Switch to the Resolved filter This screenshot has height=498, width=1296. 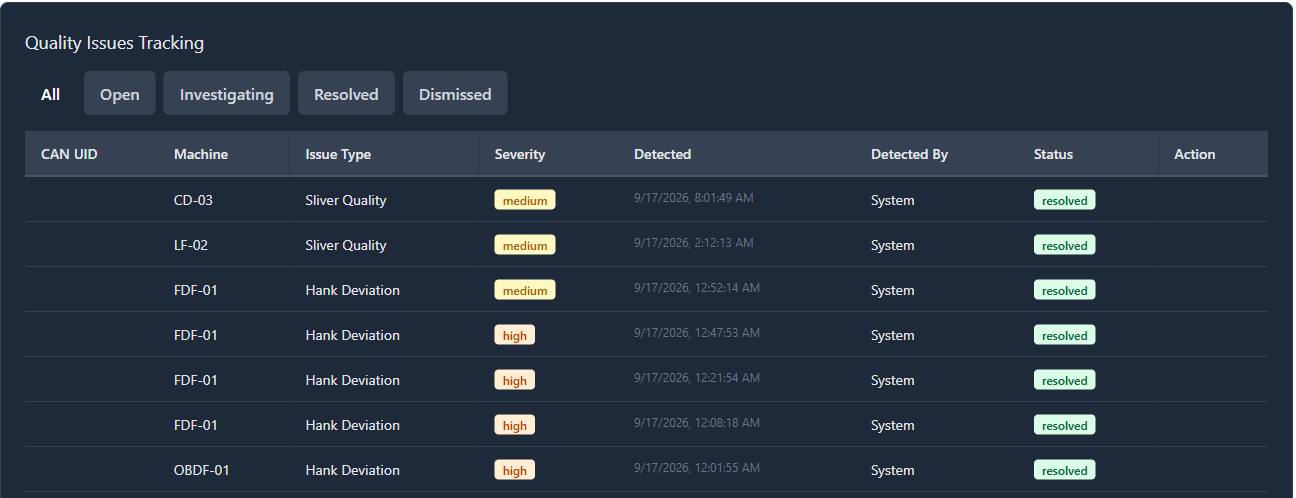pyautogui.click(x=346, y=94)
